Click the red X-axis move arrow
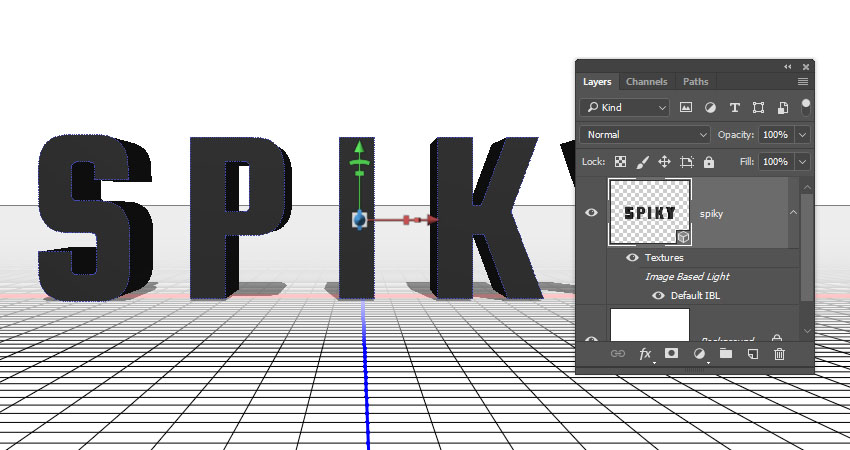Image resolution: width=850 pixels, height=450 pixels. coord(432,220)
